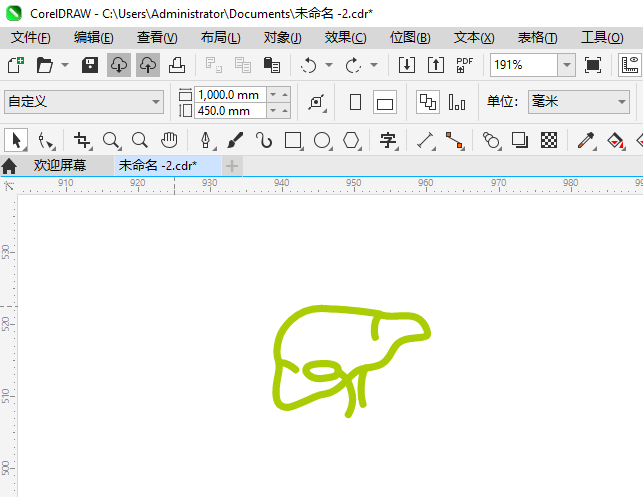Toggle current page layout icon

[x=457, y=102]
